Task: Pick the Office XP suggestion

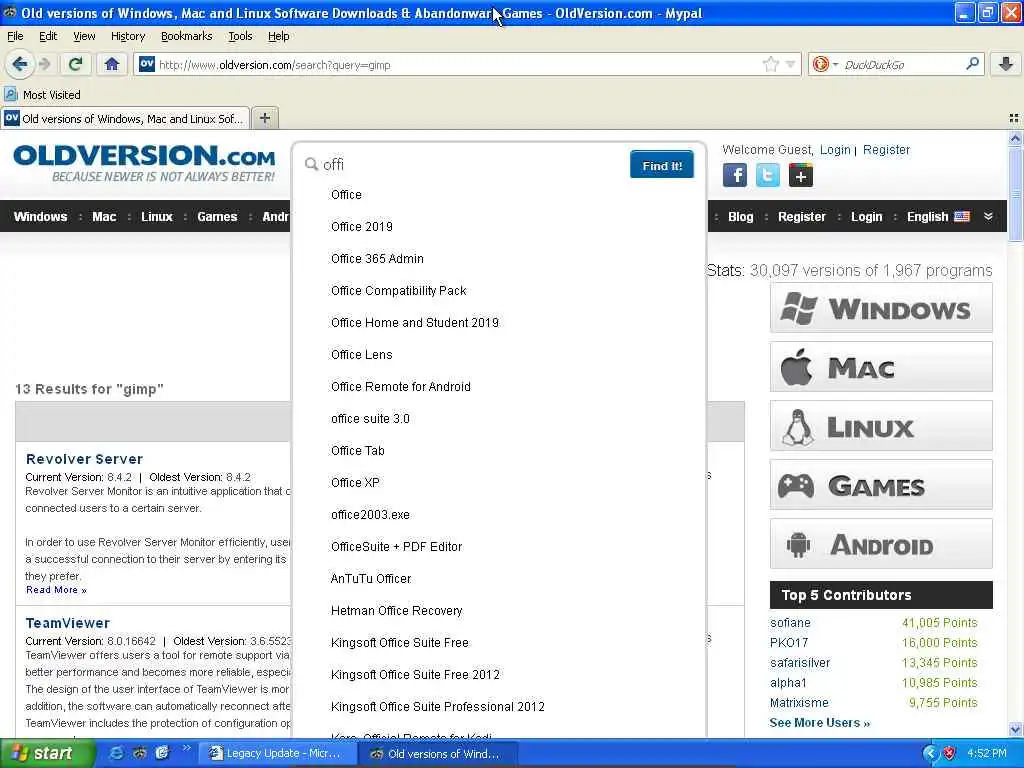Action: tap(355, 483)
